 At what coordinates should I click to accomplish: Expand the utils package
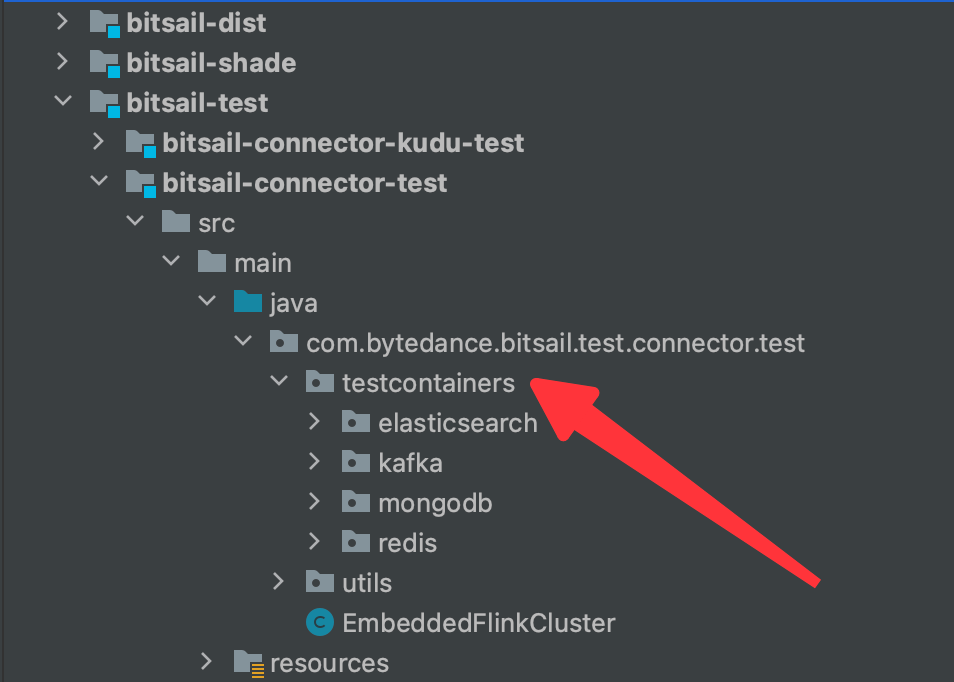(x=279, y=582)
